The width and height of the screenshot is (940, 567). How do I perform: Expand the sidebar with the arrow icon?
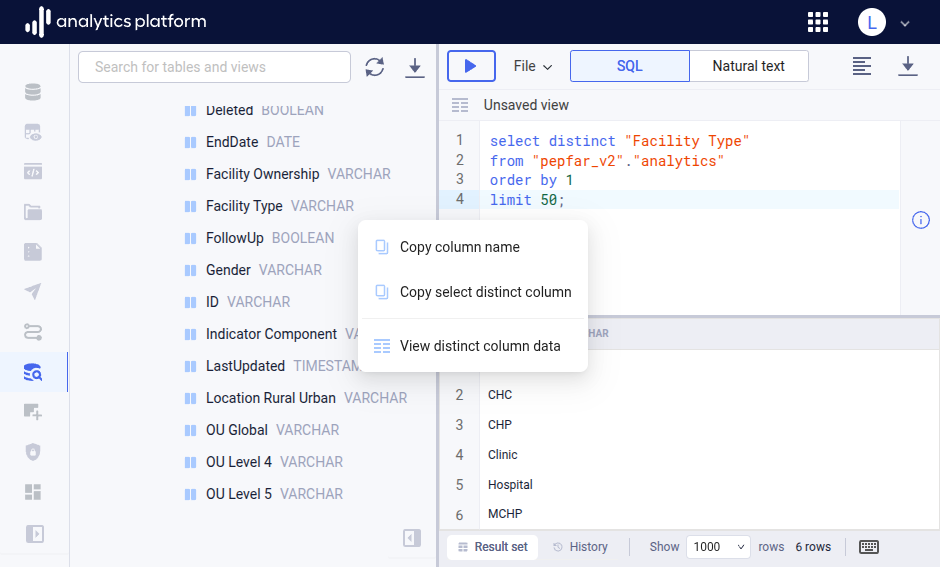[35, 533]
